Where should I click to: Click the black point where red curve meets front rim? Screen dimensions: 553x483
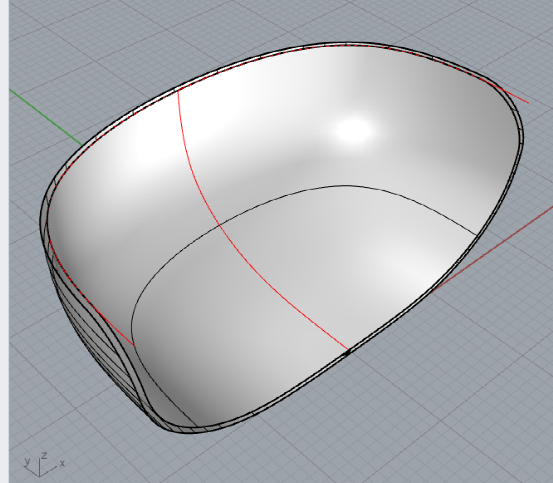point(348,351)
